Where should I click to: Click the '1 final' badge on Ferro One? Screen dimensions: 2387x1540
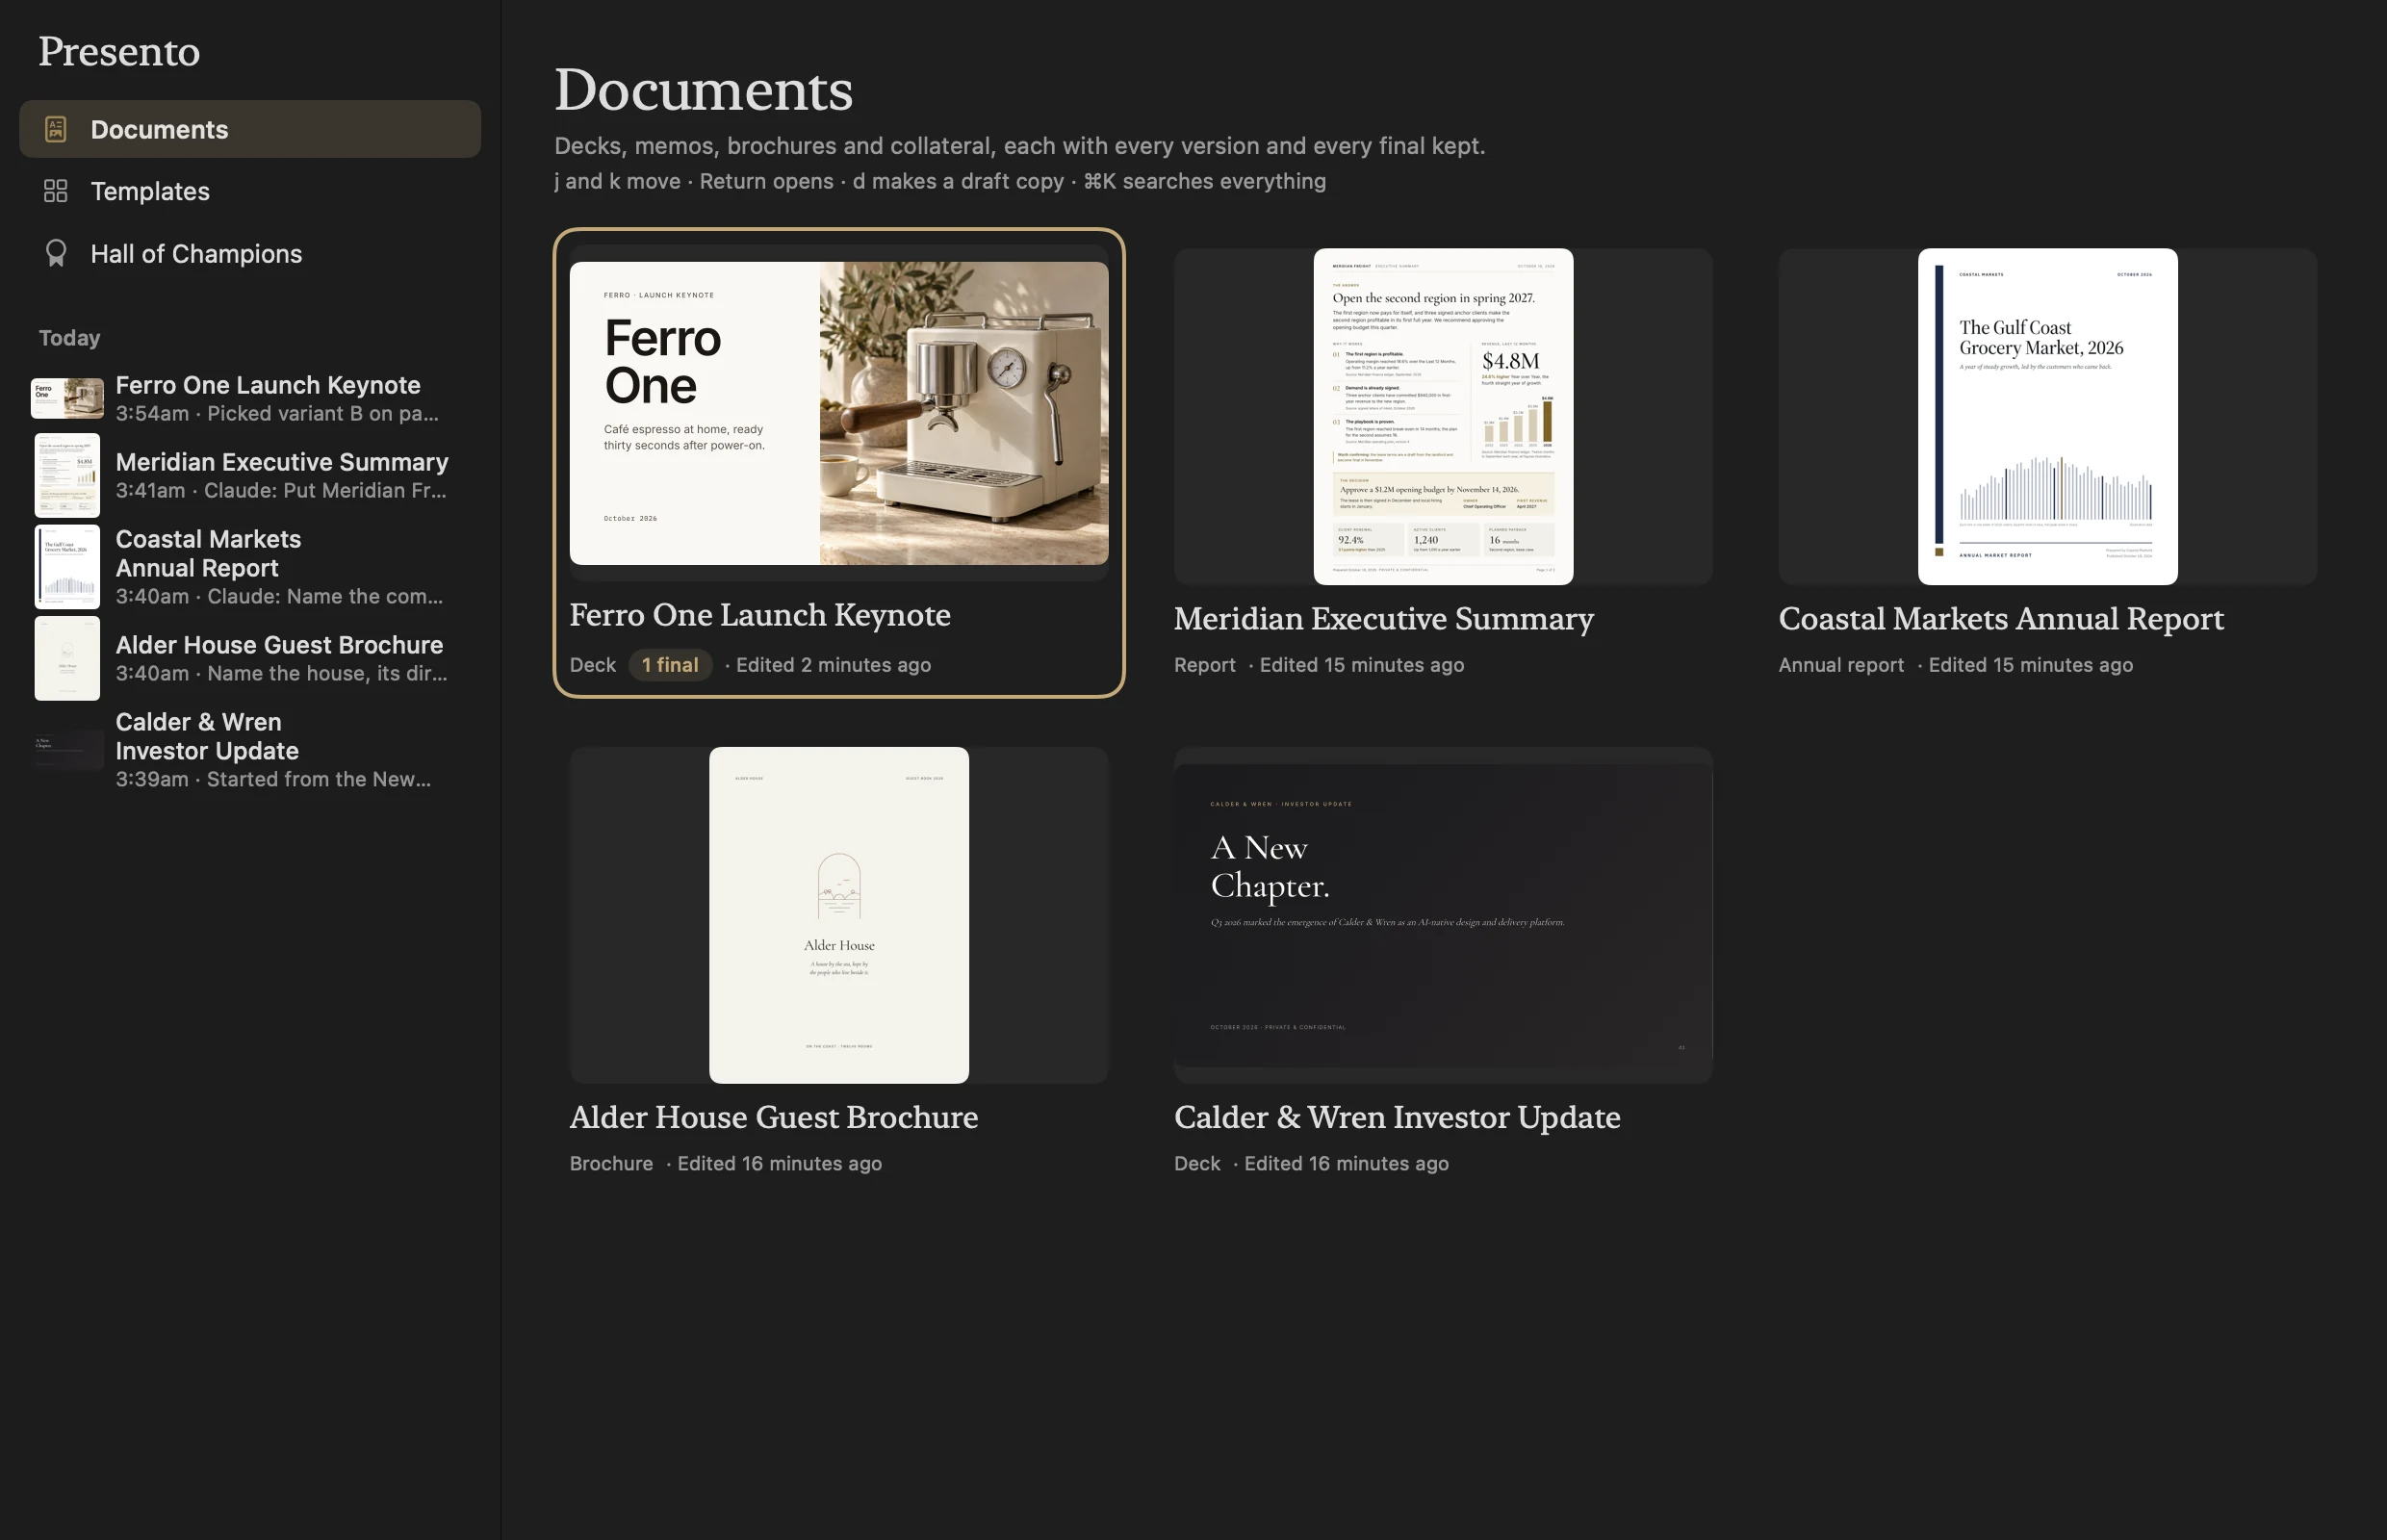click(670, 665)
